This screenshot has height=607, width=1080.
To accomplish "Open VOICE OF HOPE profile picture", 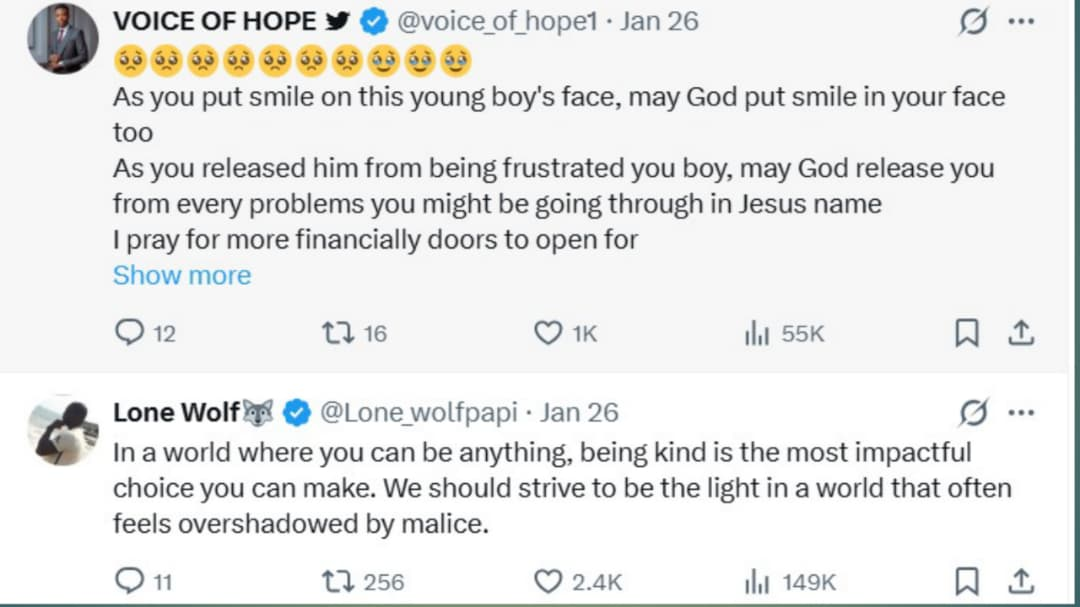I will pyautogui.click(x=62, y=38).
